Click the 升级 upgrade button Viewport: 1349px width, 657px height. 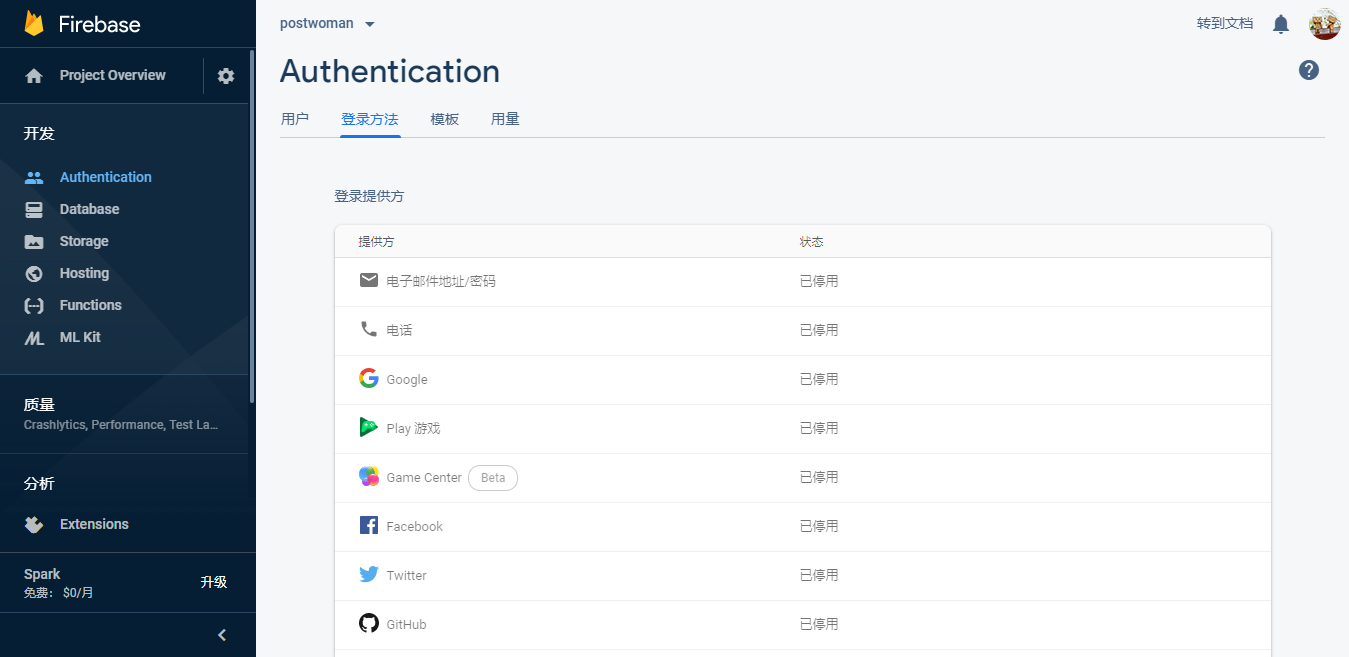214,582
